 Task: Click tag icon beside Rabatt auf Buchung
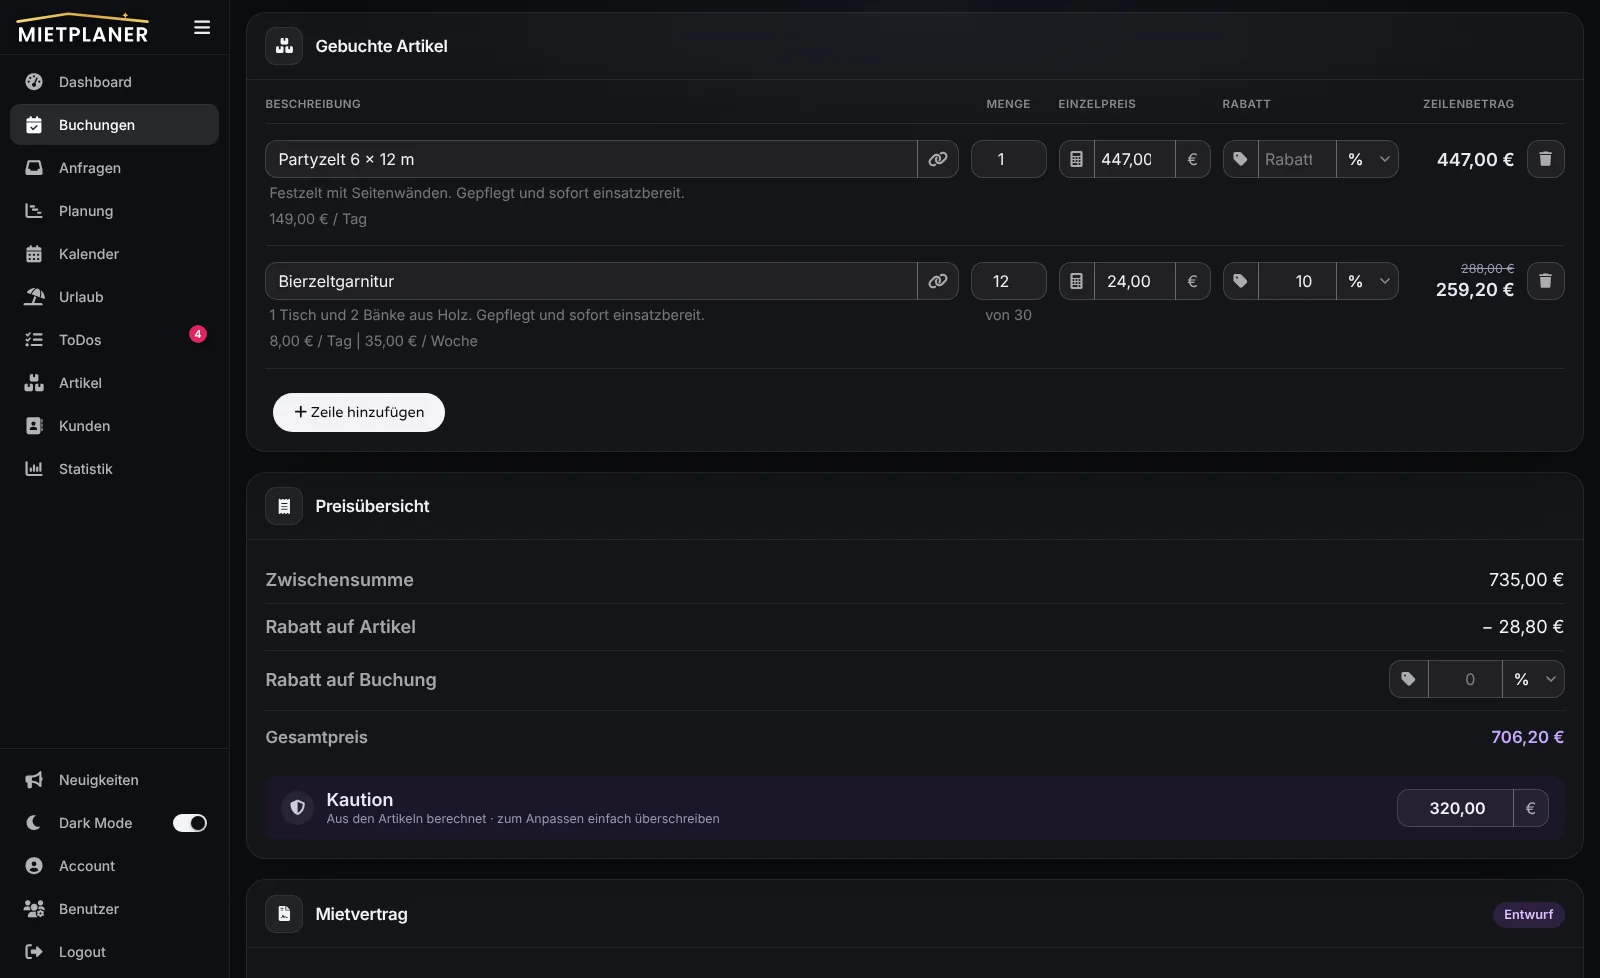point(1408,679)
